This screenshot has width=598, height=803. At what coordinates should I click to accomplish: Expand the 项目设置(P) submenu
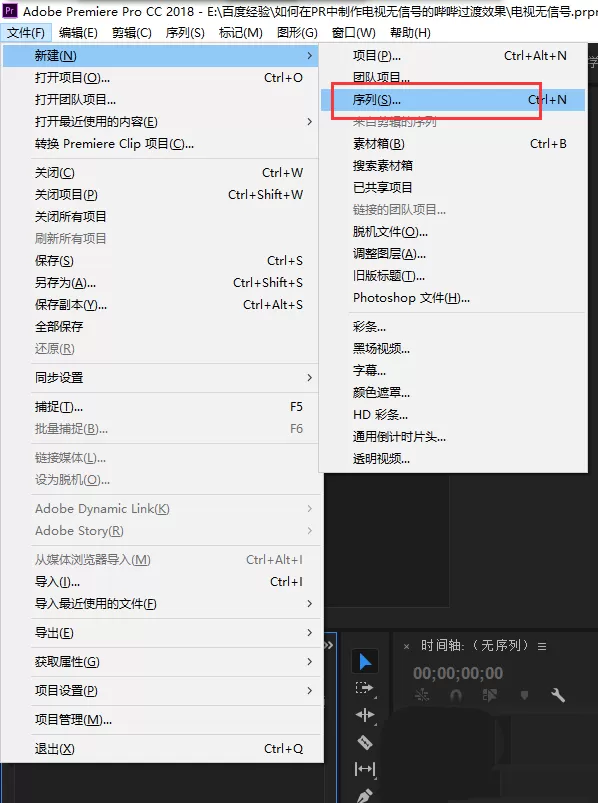point(161,690)
